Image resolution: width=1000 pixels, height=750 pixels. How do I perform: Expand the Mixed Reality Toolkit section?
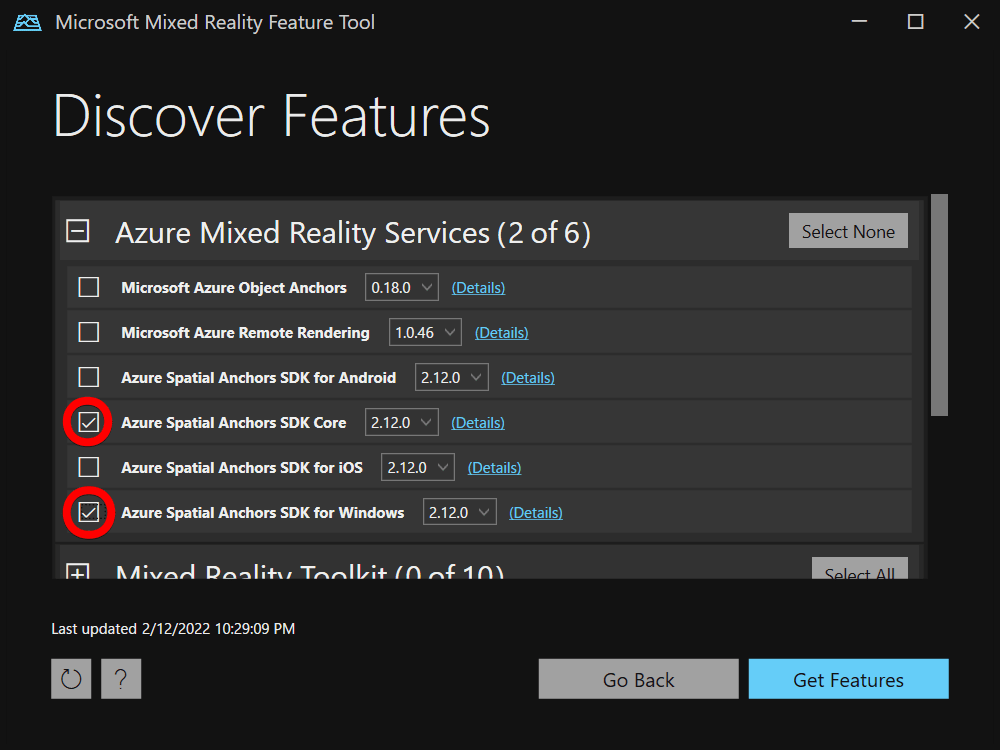(78, 571)
